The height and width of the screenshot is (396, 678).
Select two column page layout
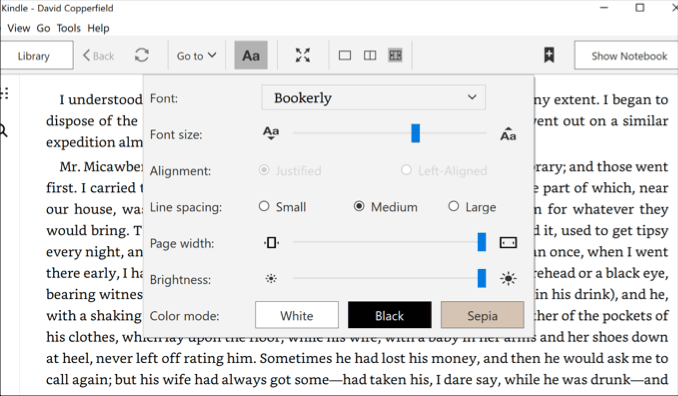point(370,55)
